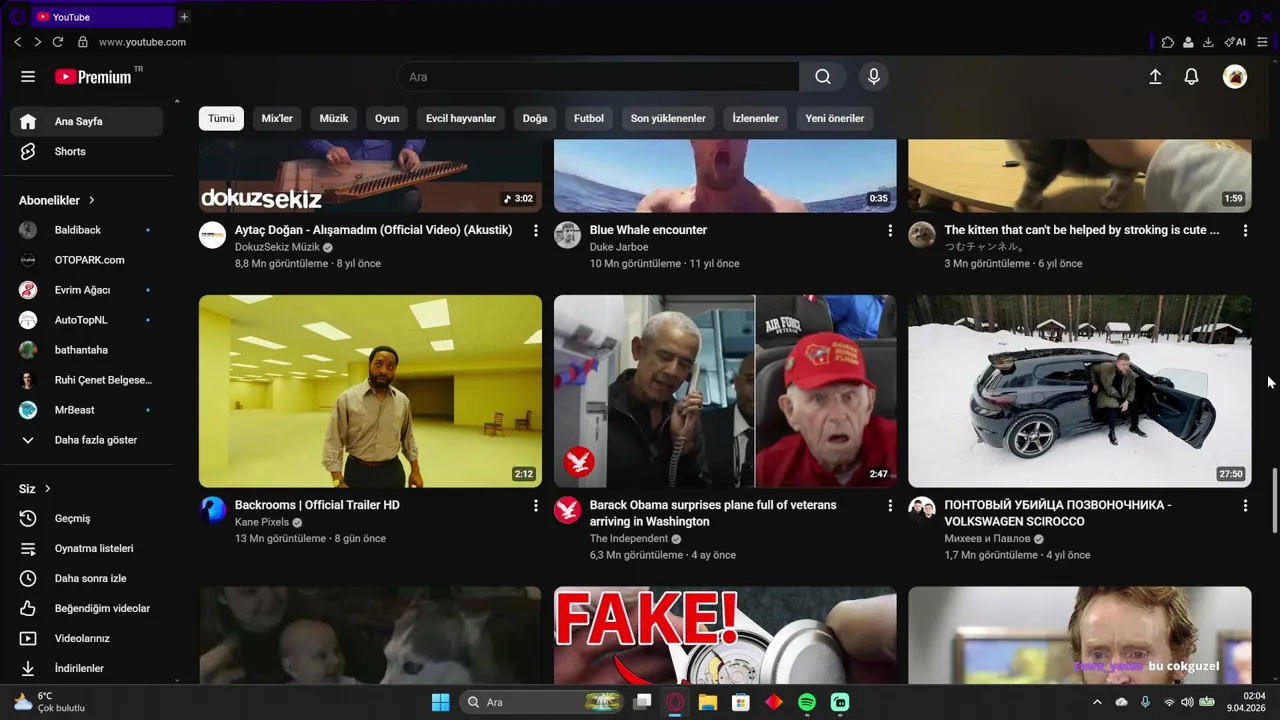
Task: Play the Obama on phone thumbnail
Action: click(725, 391)
